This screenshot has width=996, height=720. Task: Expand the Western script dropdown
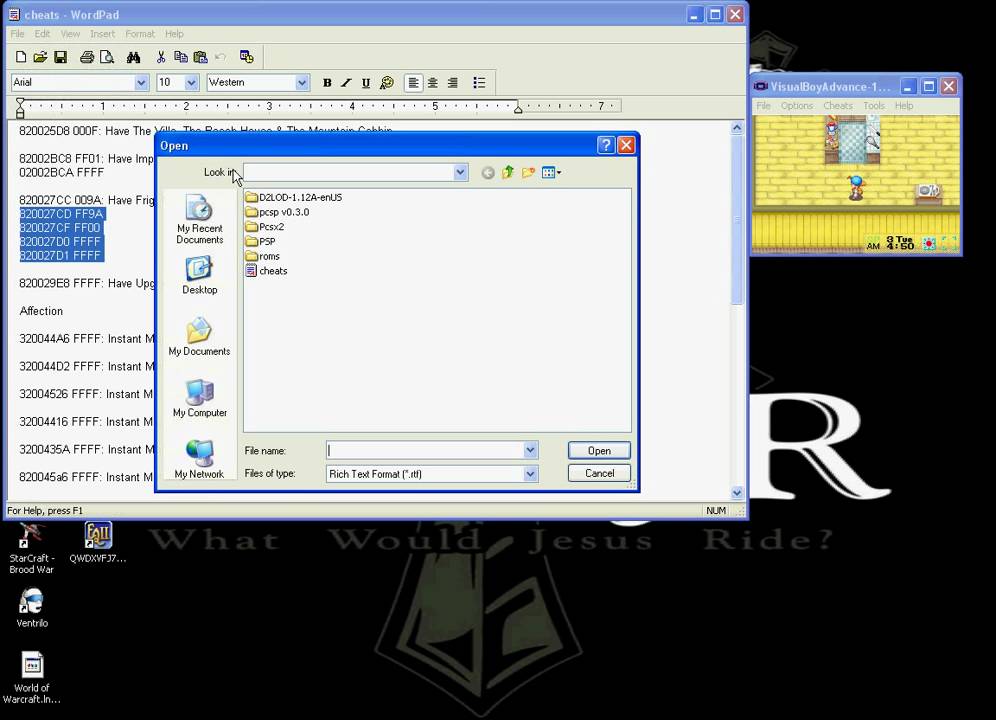302,83
